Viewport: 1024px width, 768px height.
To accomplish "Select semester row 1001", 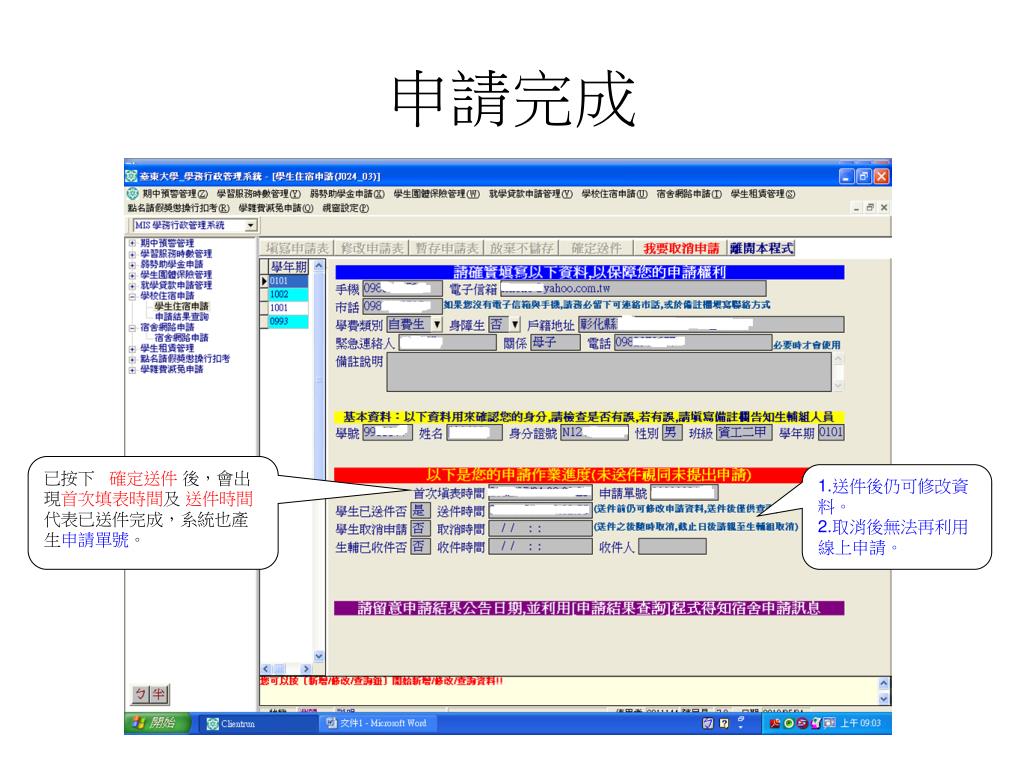I will [288, 308].
